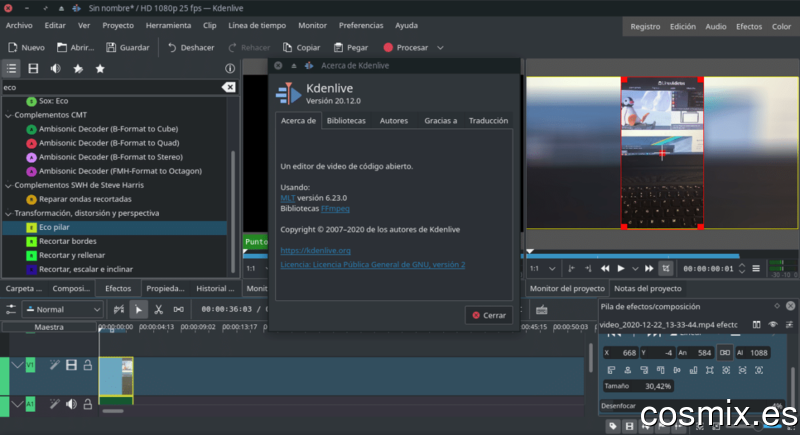Show favorite effects with the star icon
The height and width of the screenshot is (435, 800).
(x=100, y=68)
